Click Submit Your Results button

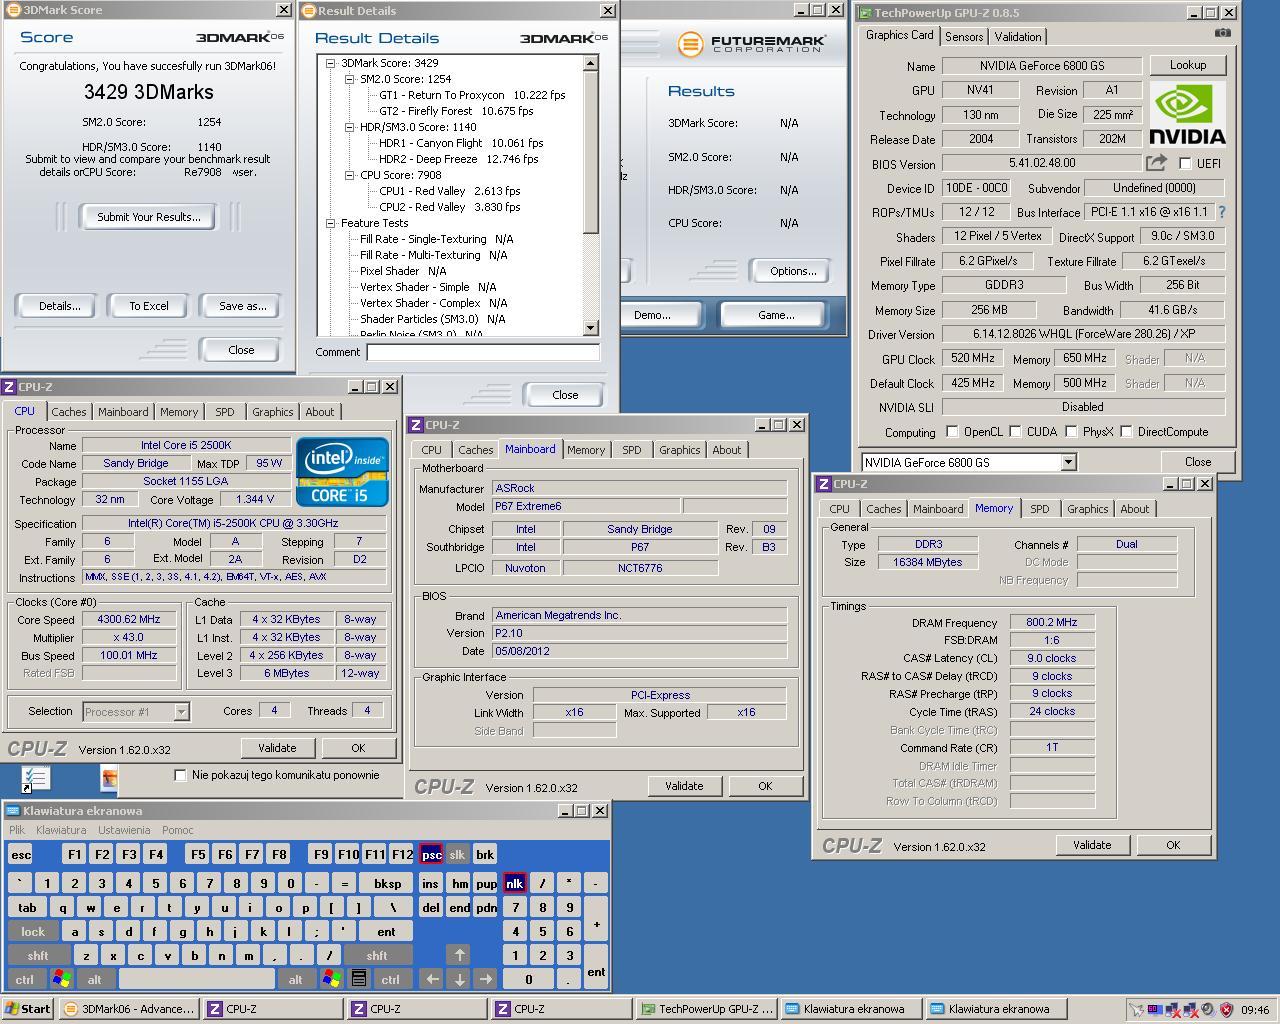(x=149, y=217)
